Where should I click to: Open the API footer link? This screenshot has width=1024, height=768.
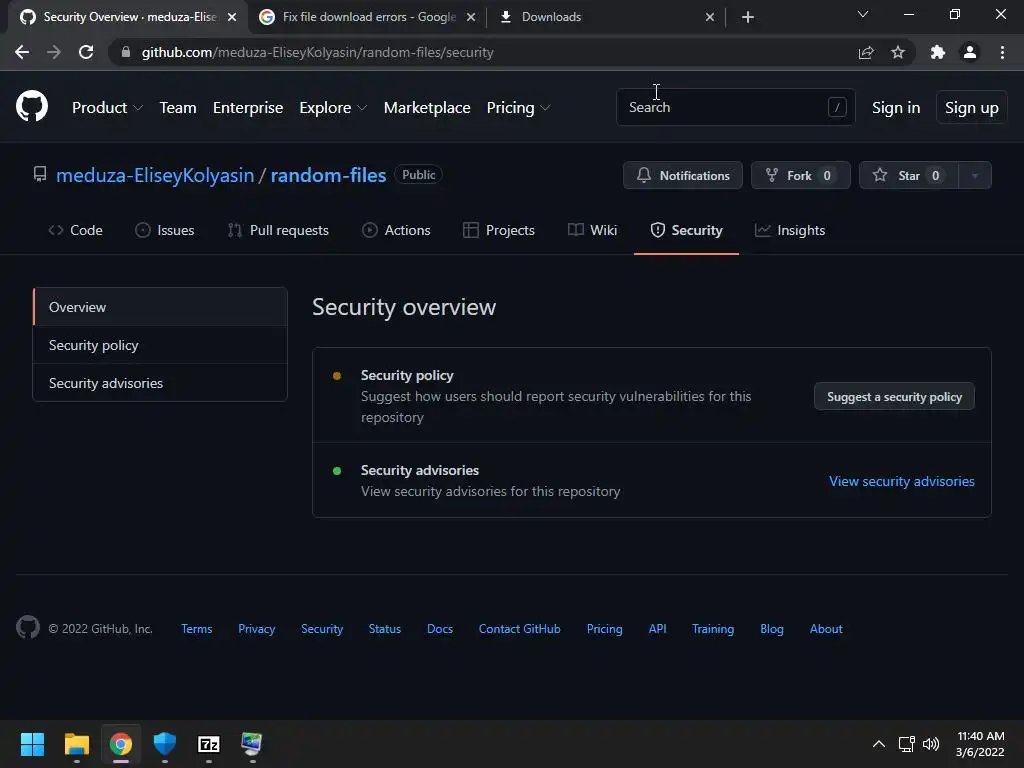pyautogui.click(x=657, y=628)
